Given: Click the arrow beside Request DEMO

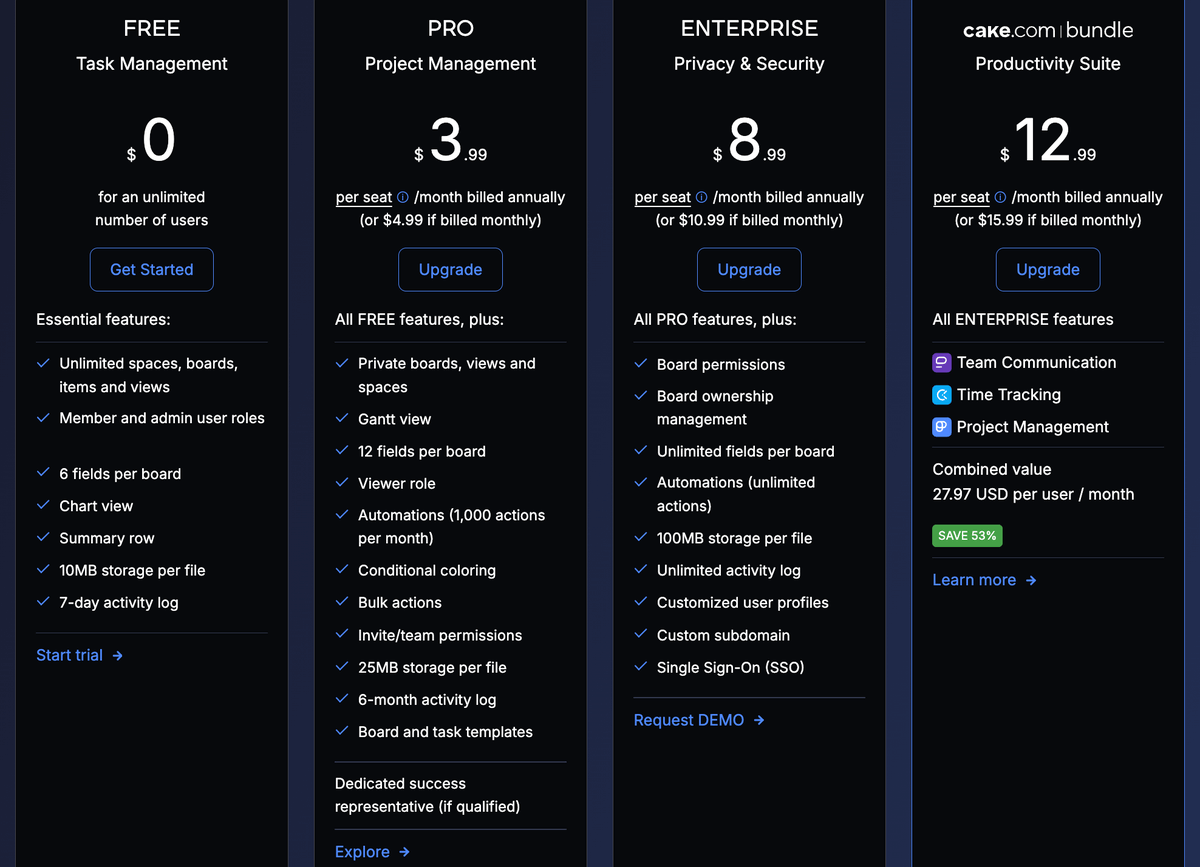Looking at the screenshot, I should click(x=759, y=720).
